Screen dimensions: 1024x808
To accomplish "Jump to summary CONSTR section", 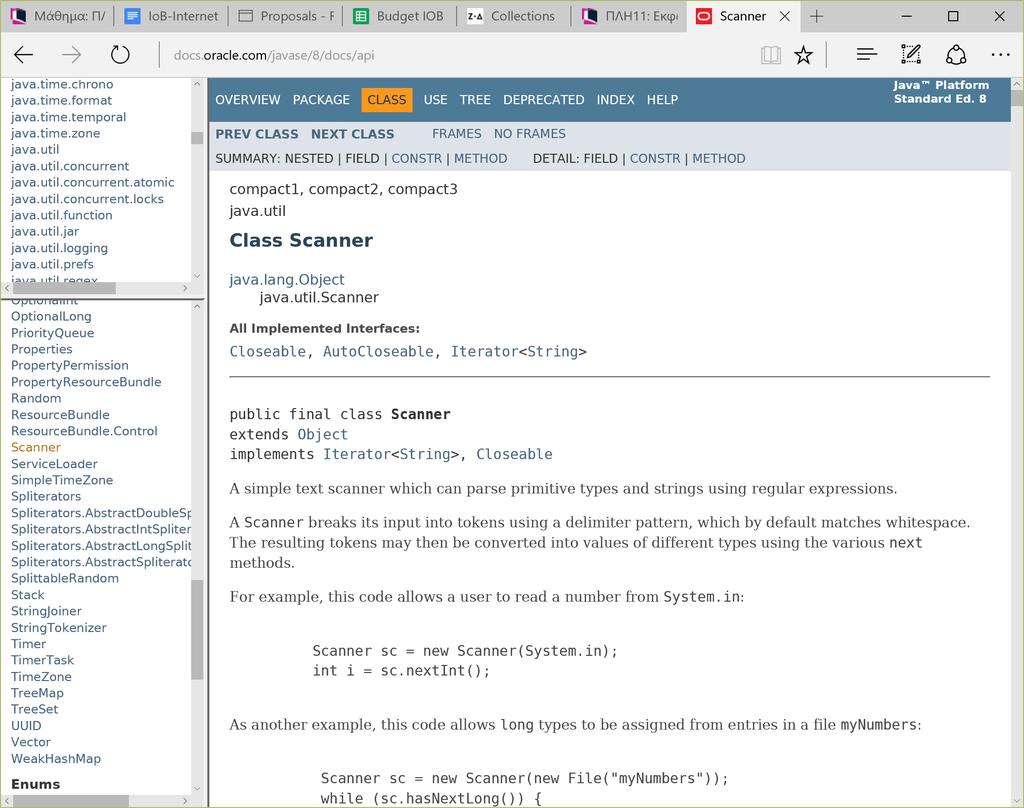I will pos(417,159).
